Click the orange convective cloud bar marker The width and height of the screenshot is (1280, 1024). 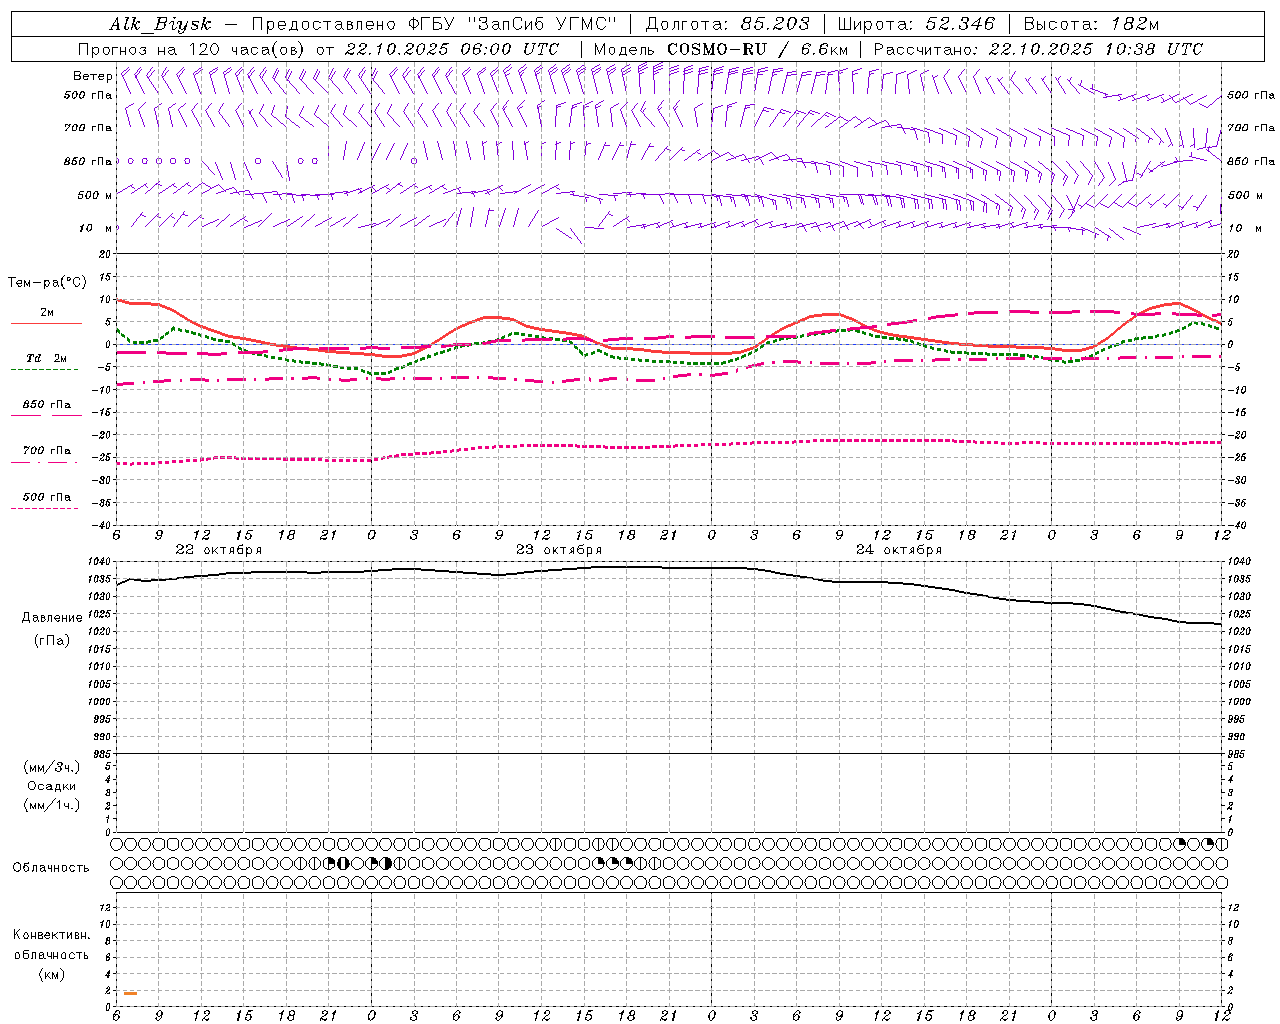tap(130, 993)
